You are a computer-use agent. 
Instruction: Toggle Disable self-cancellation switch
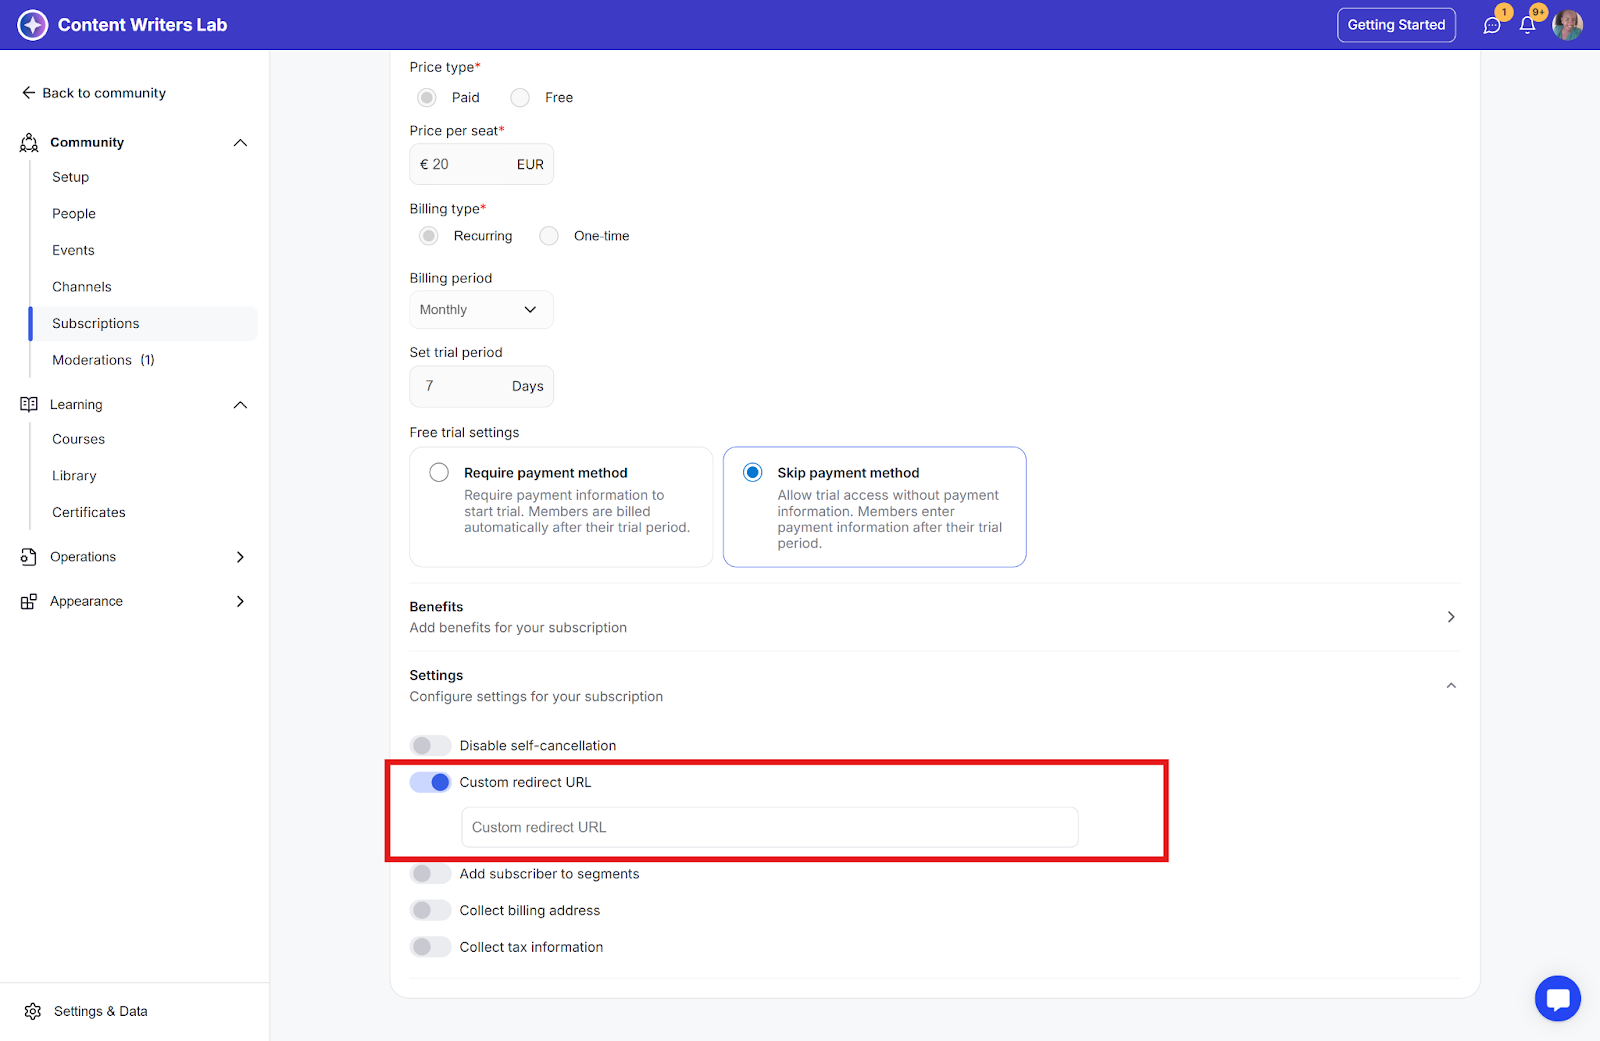pyautogui.click(x=430, y=746)
